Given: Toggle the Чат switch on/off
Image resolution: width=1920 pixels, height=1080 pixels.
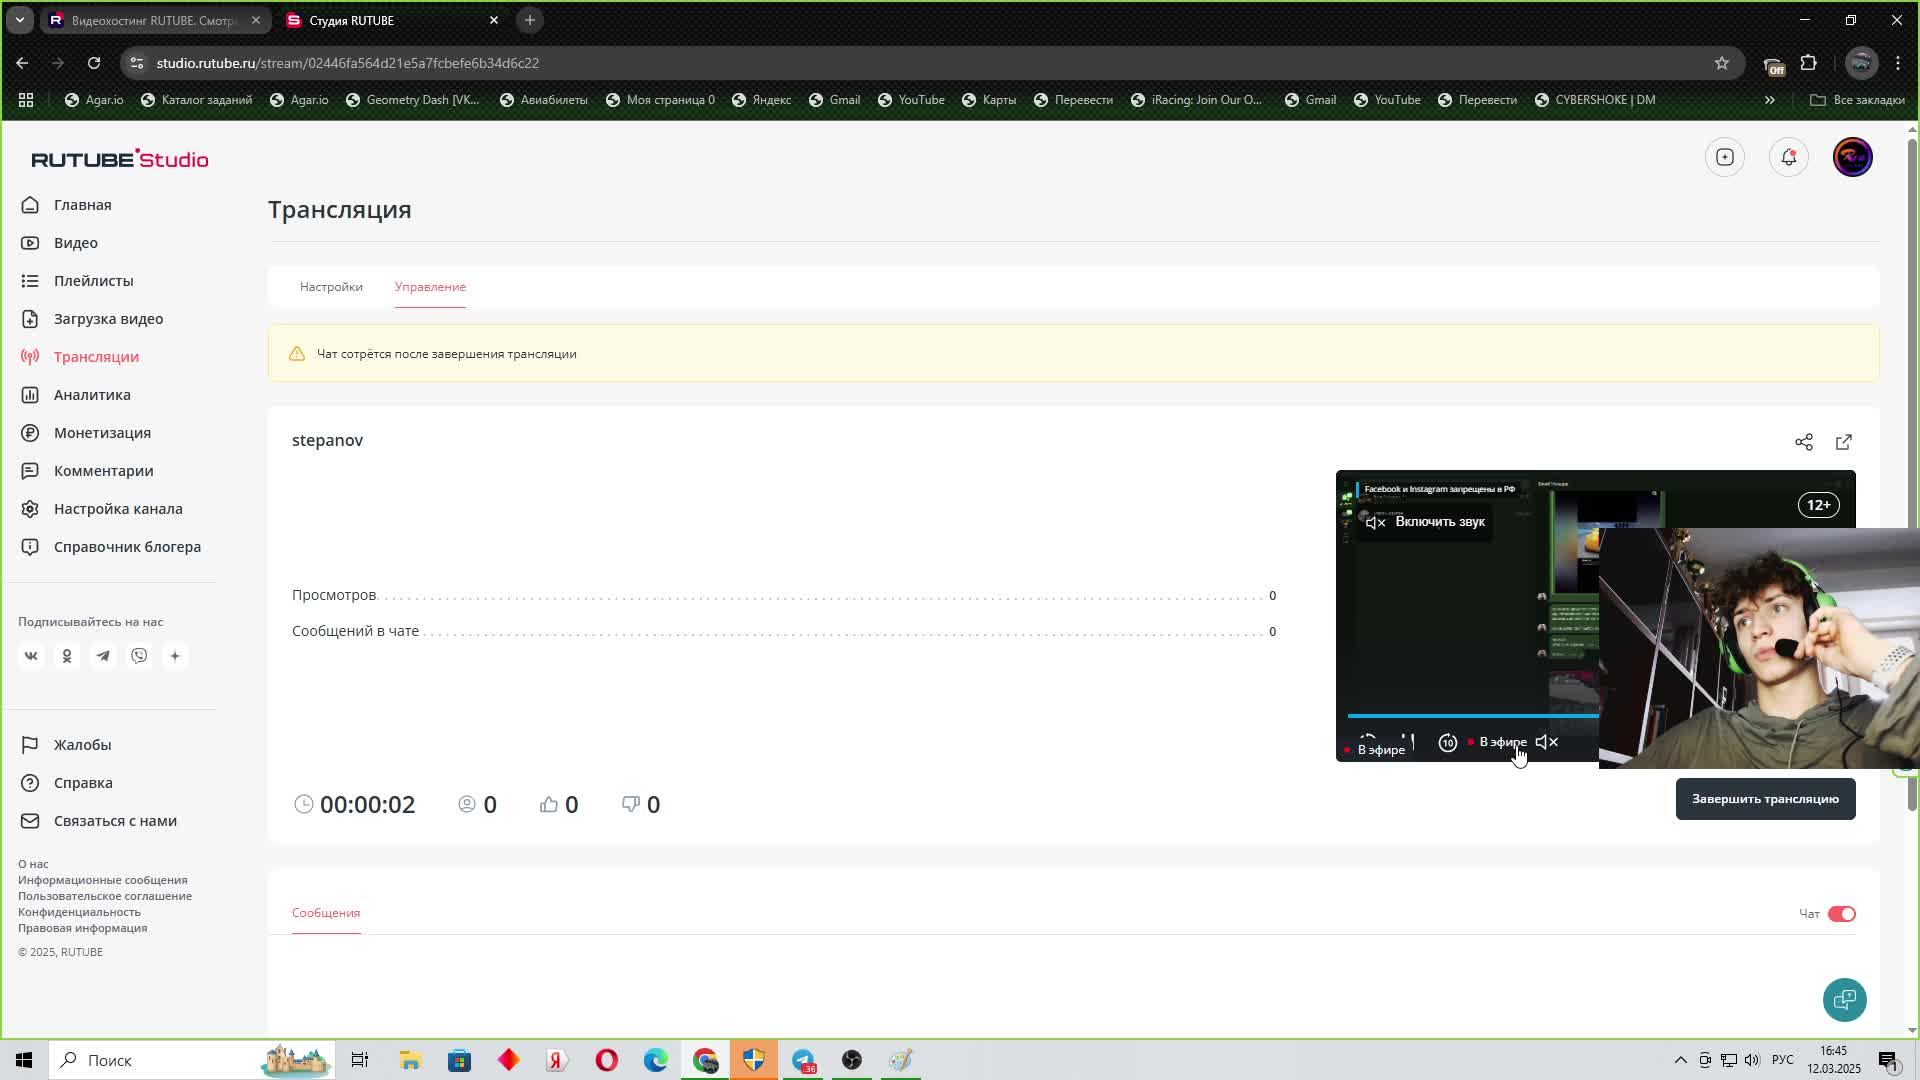Looking at the screenshot, I should [x=1841, y=913].
